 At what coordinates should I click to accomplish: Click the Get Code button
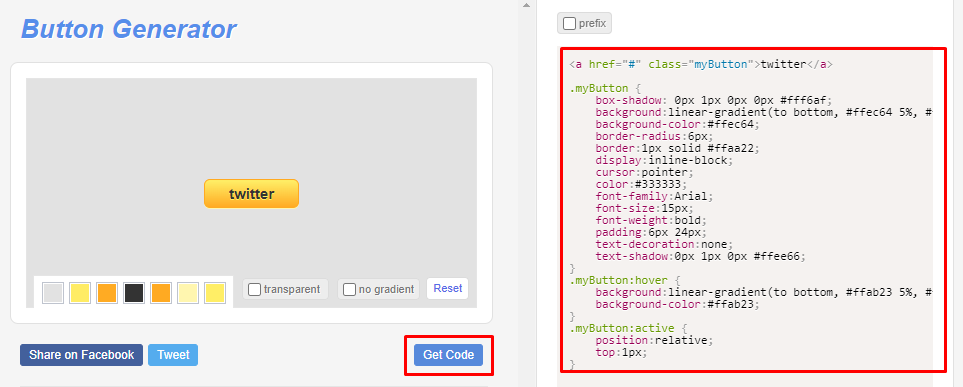(448, 355)
